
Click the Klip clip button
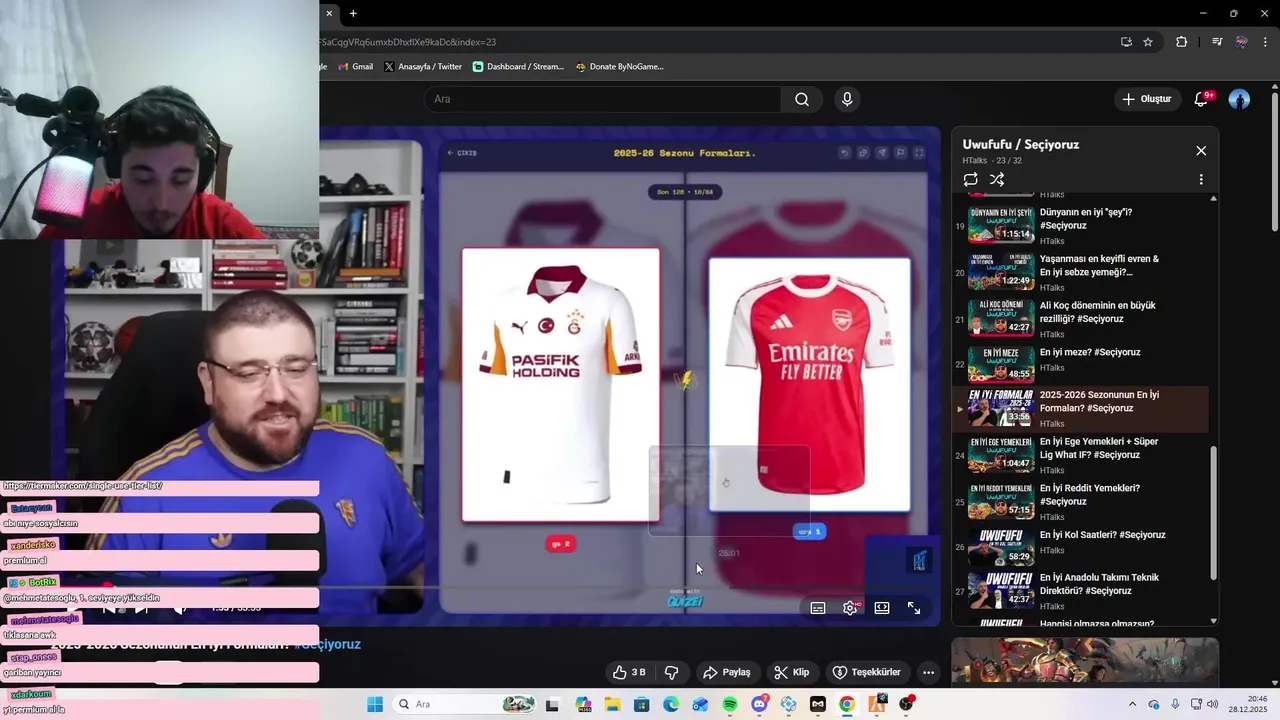(793, 672)
